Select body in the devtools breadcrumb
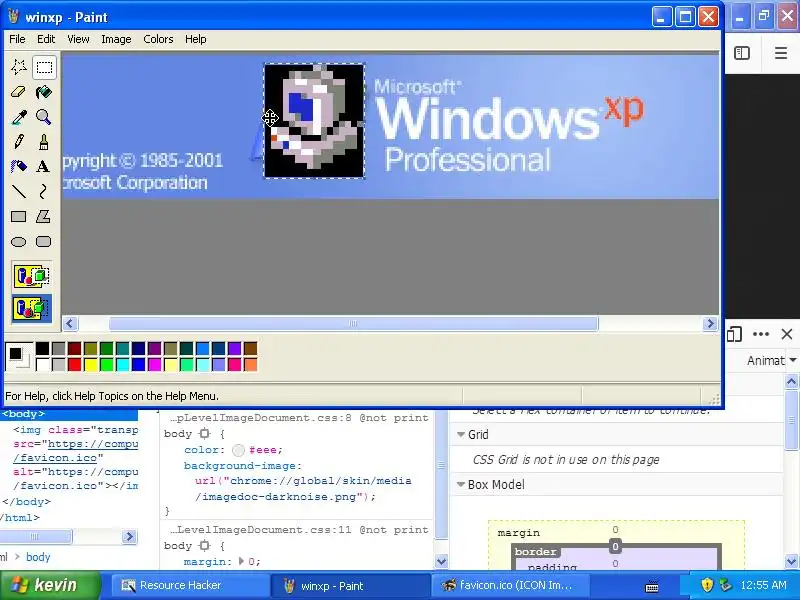 (38, 557)
